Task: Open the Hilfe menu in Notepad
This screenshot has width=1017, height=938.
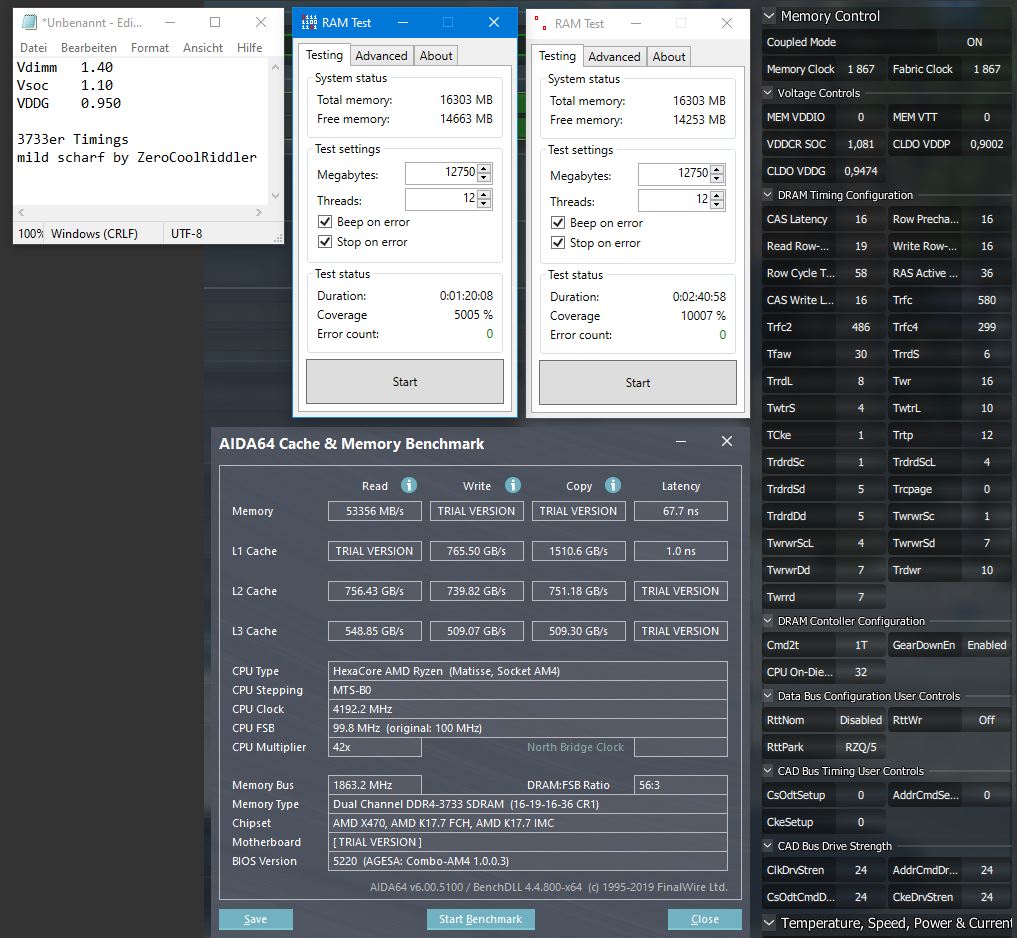Action: point(250,47)
